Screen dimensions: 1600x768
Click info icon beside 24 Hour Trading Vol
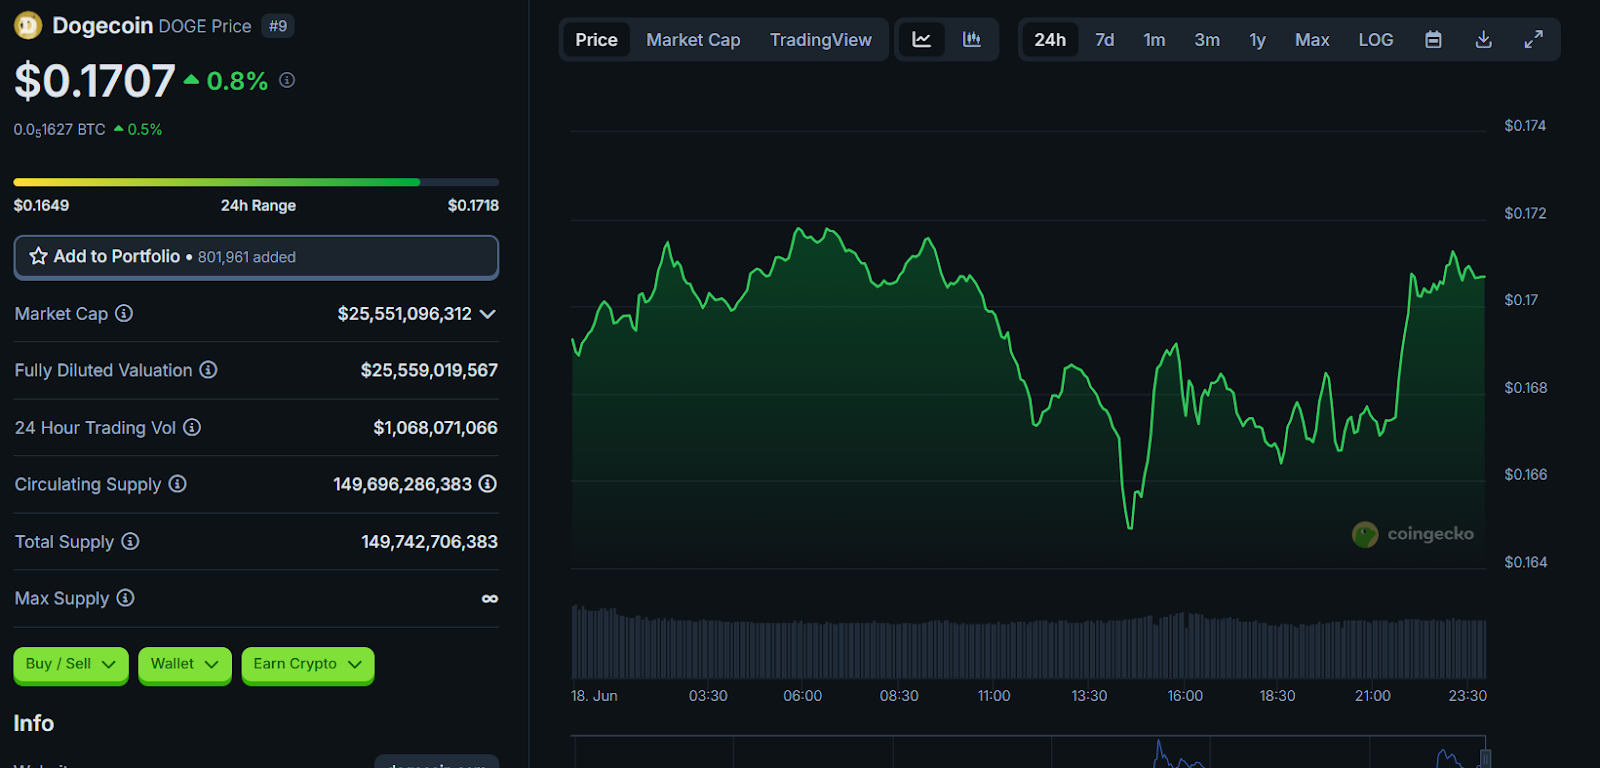192,428
